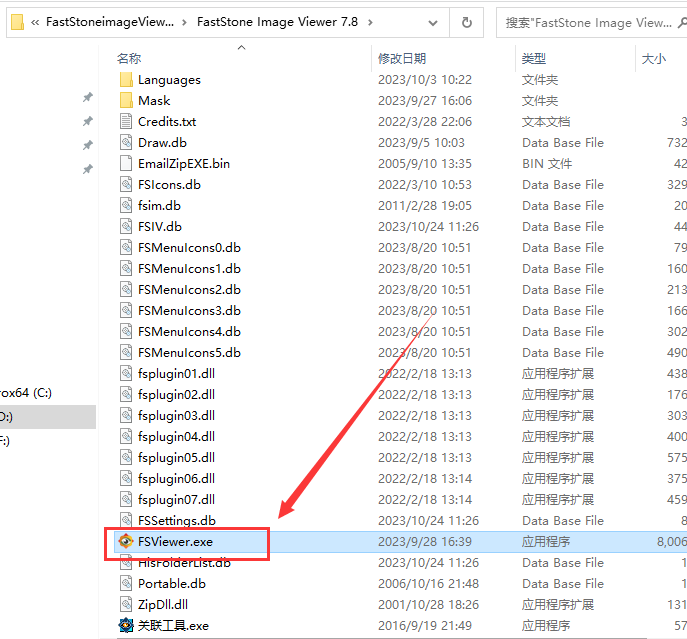This screenshot has width=687, height=639.
Task: Click the 2001/10/28 18:26 date cell
Action: pos(428,605)
